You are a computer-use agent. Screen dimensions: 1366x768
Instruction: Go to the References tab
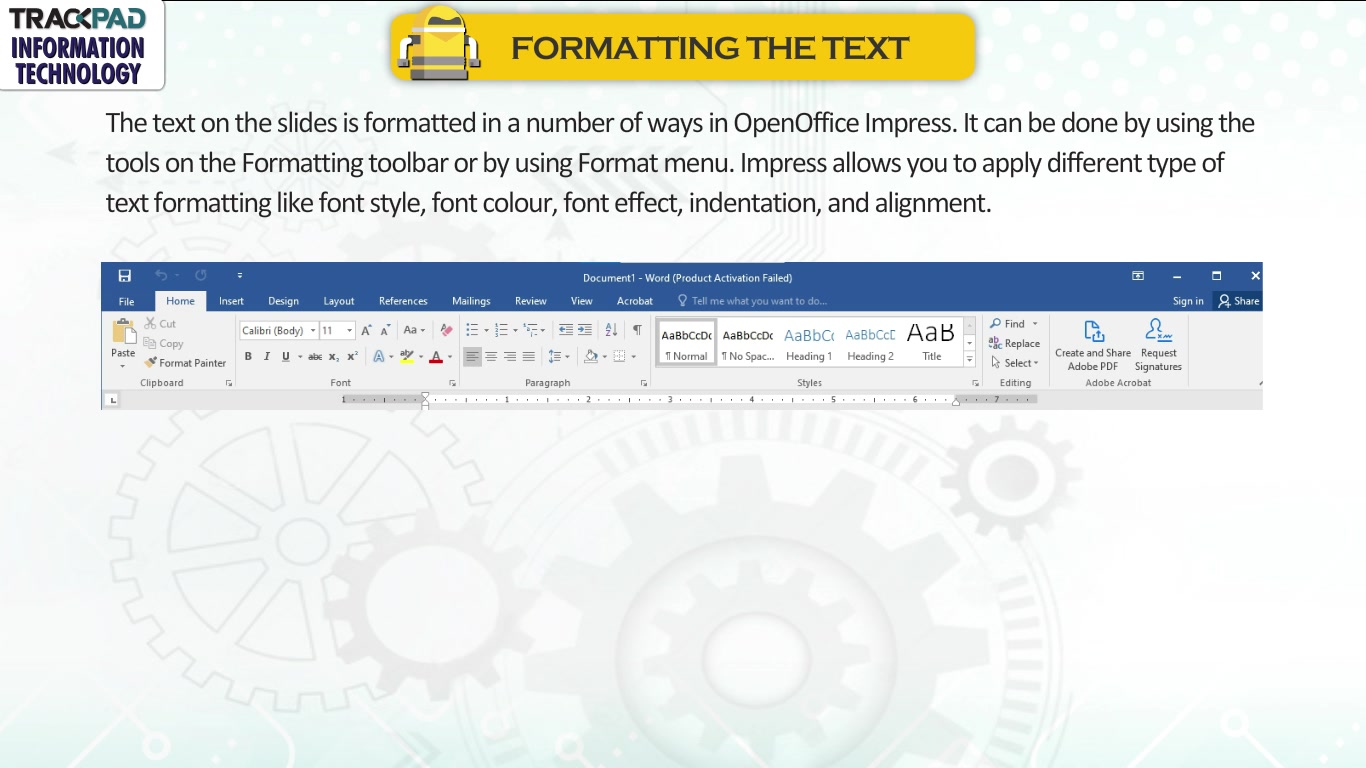[403, 301]
